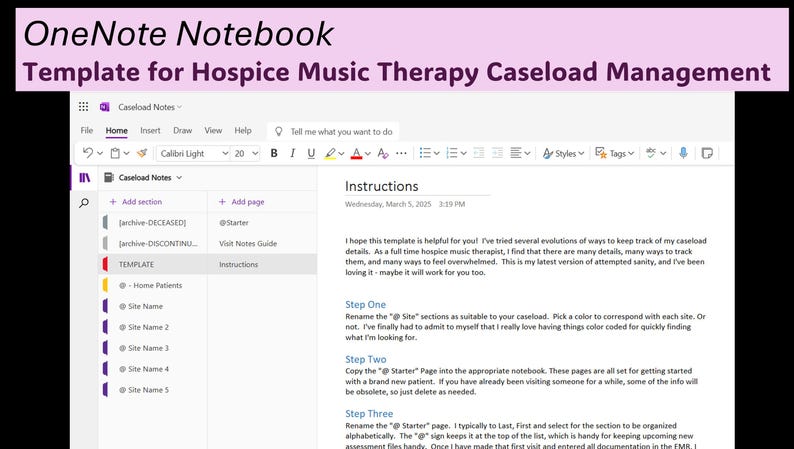The height and width of the screenshot is (449, 794).
Task: Click the Tell me what you want search box
Action: pyautogui.click(x=333, y=132)
